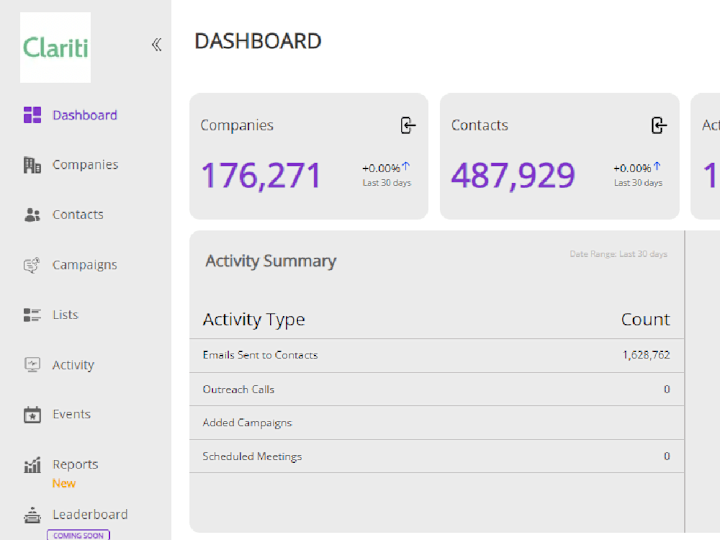Collapse the sidebar with double-chevron icon
The width and height of the screenshot is (720, 540).
157,45
